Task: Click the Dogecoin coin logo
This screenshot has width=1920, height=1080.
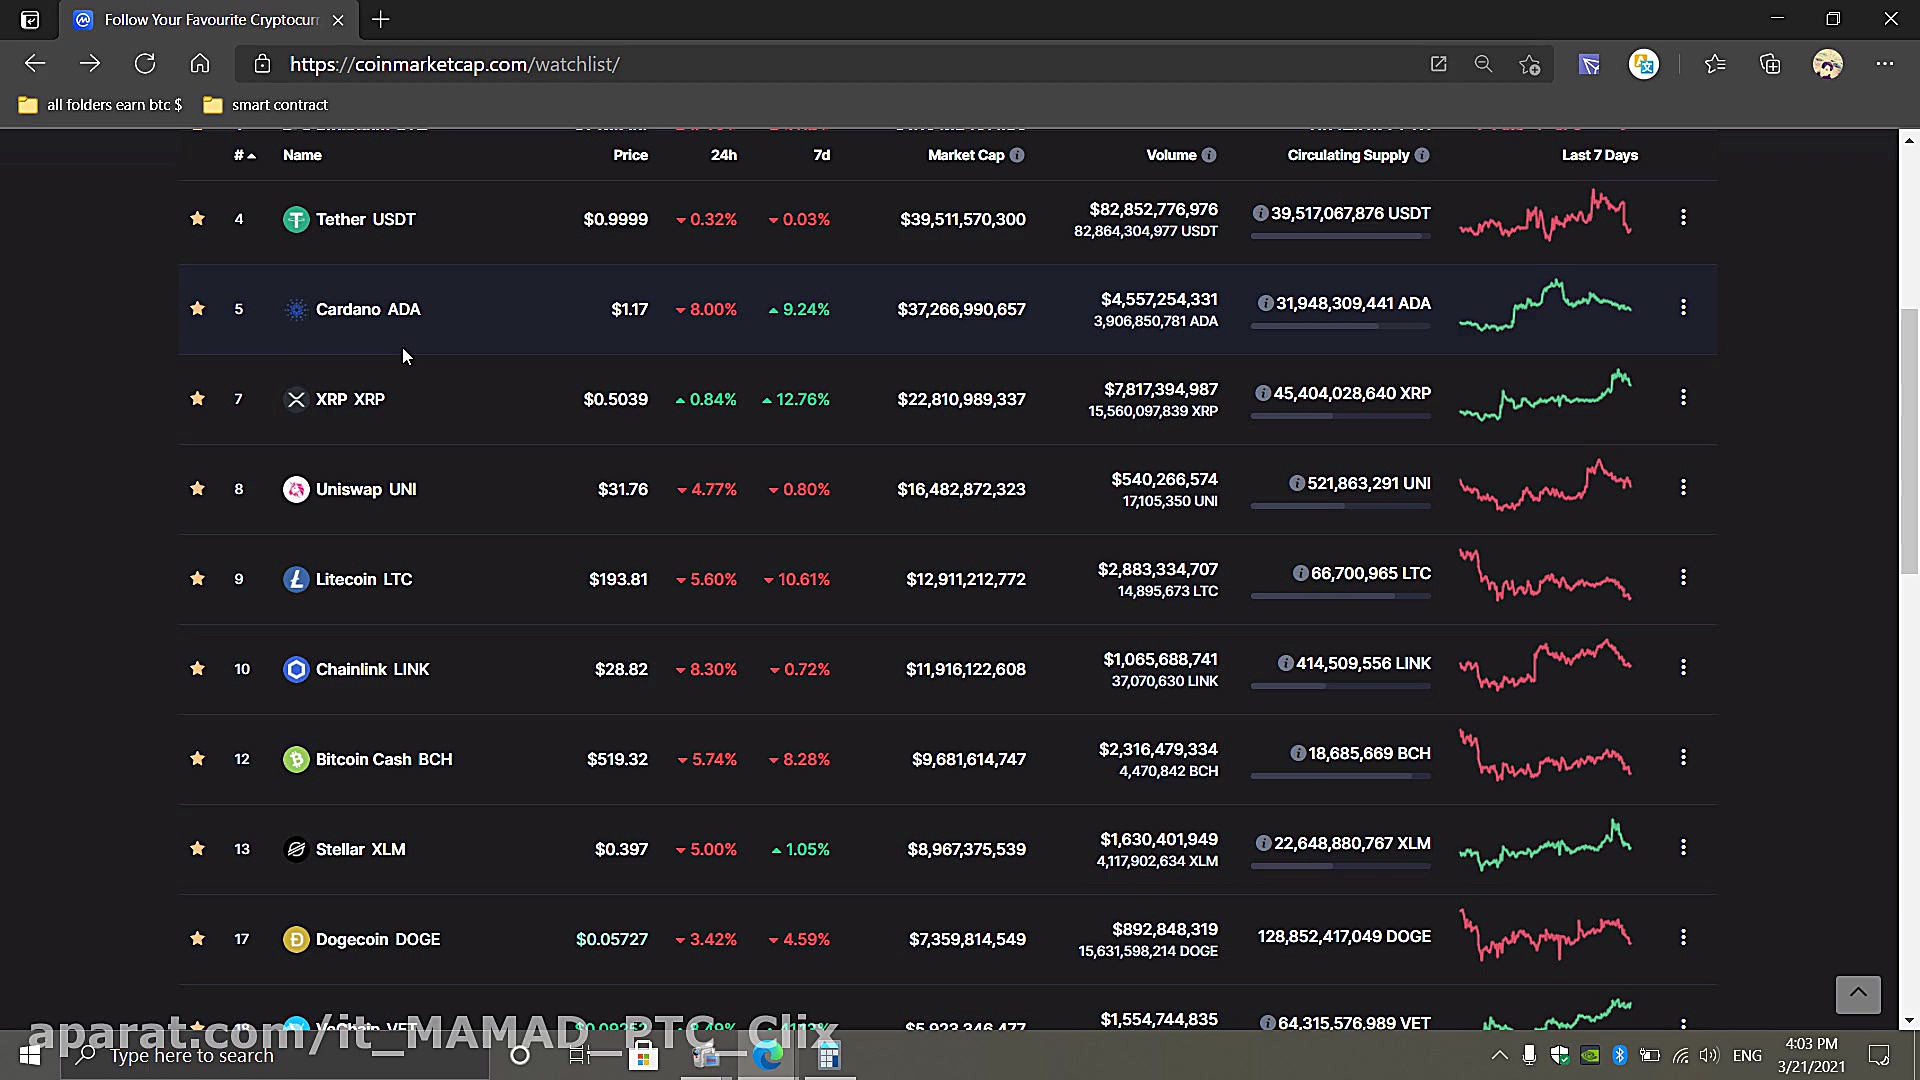Action: (296, 939)
